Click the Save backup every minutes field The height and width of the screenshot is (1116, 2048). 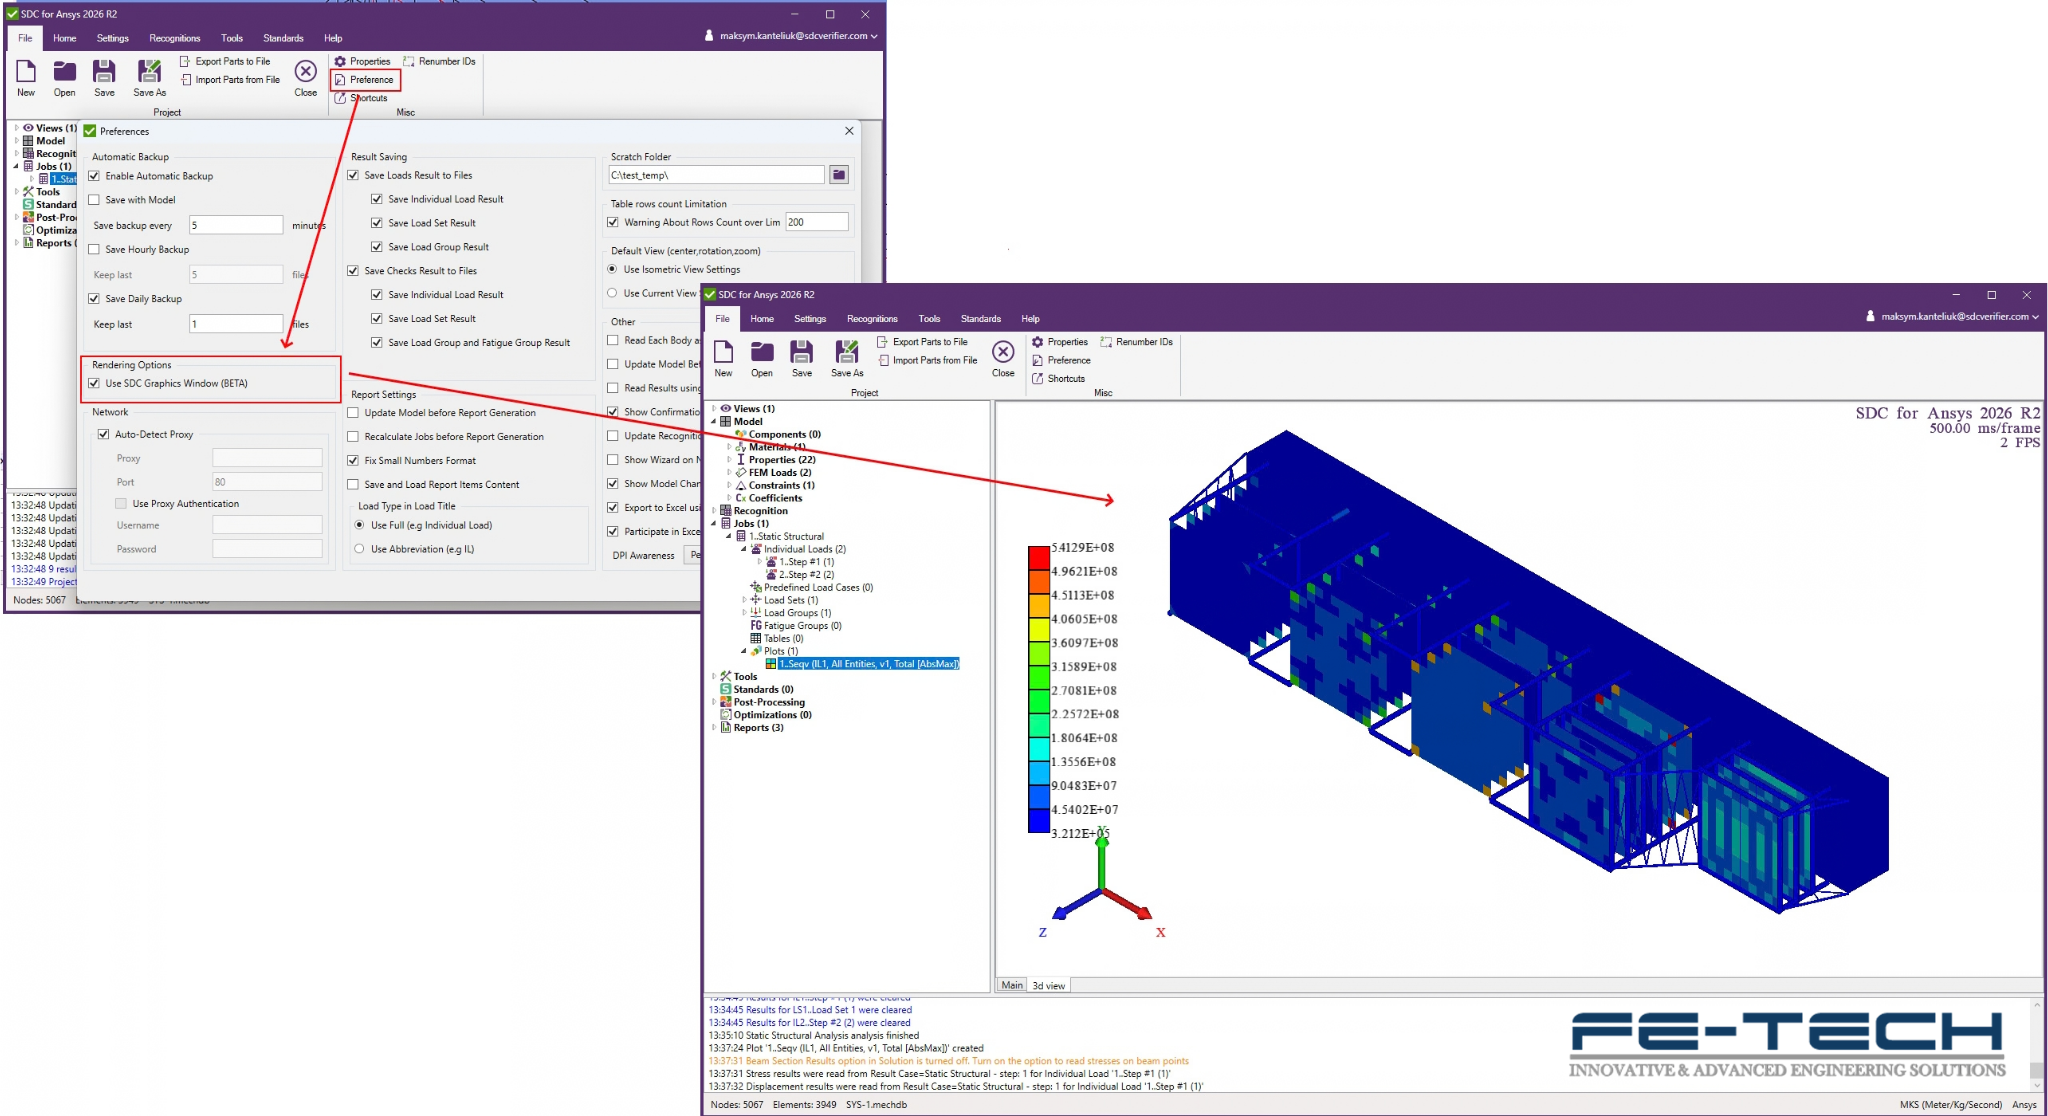236,225
